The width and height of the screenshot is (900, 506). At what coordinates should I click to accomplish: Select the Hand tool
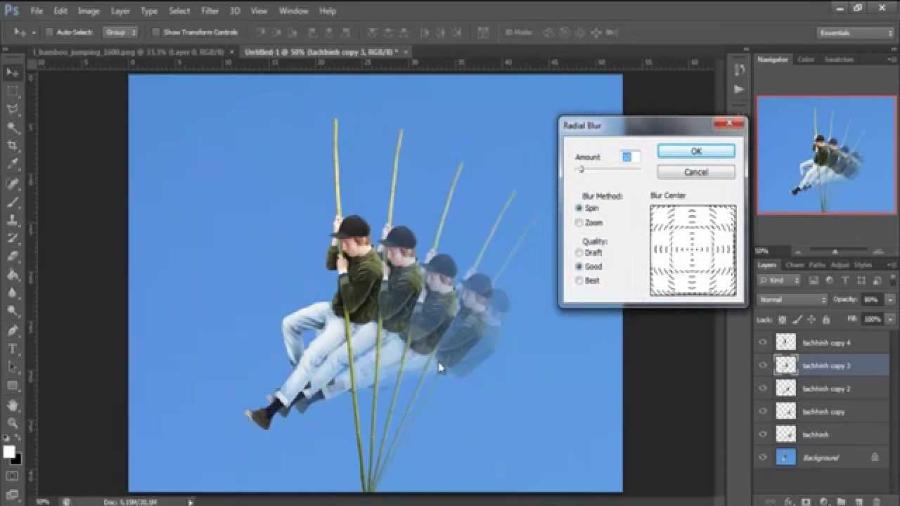pyautogui.click(x=13, y=405)
